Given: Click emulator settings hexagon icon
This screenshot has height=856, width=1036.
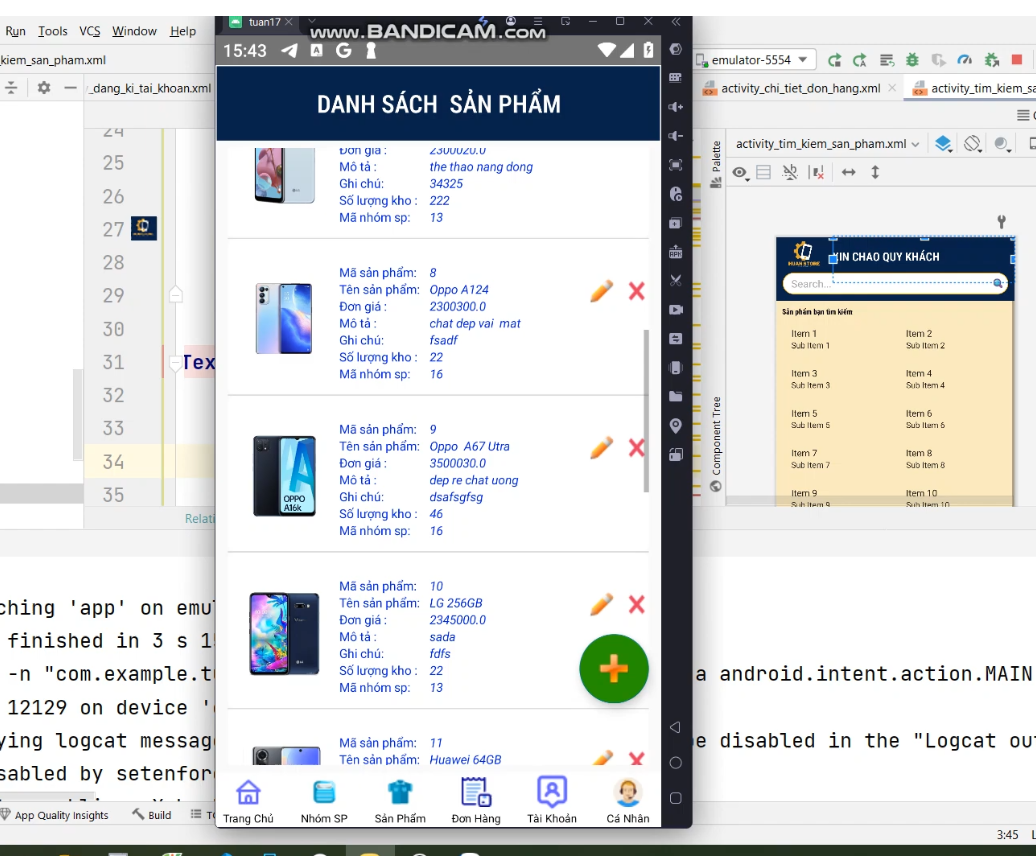Looking at the screenshot, I should pyautogui.click(x=675, y=49).
